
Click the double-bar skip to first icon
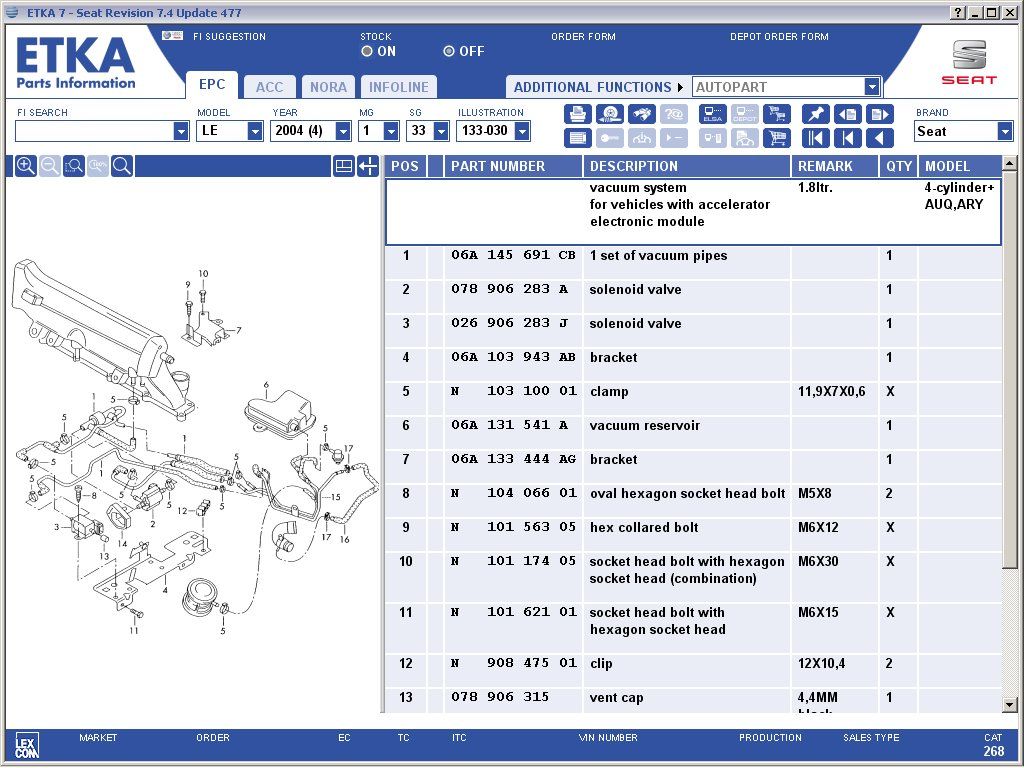pyautogui.click(x=815, y=138)
